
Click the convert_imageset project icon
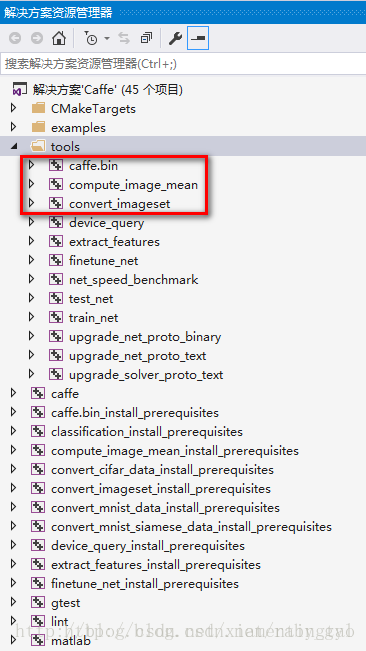coord(56,203)
